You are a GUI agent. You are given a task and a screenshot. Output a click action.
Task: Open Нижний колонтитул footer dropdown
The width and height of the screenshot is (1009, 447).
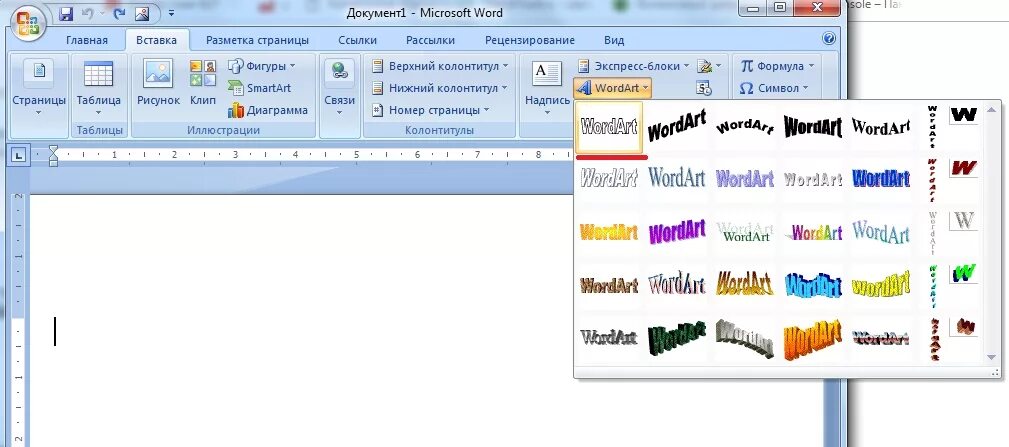coord(440,88)
